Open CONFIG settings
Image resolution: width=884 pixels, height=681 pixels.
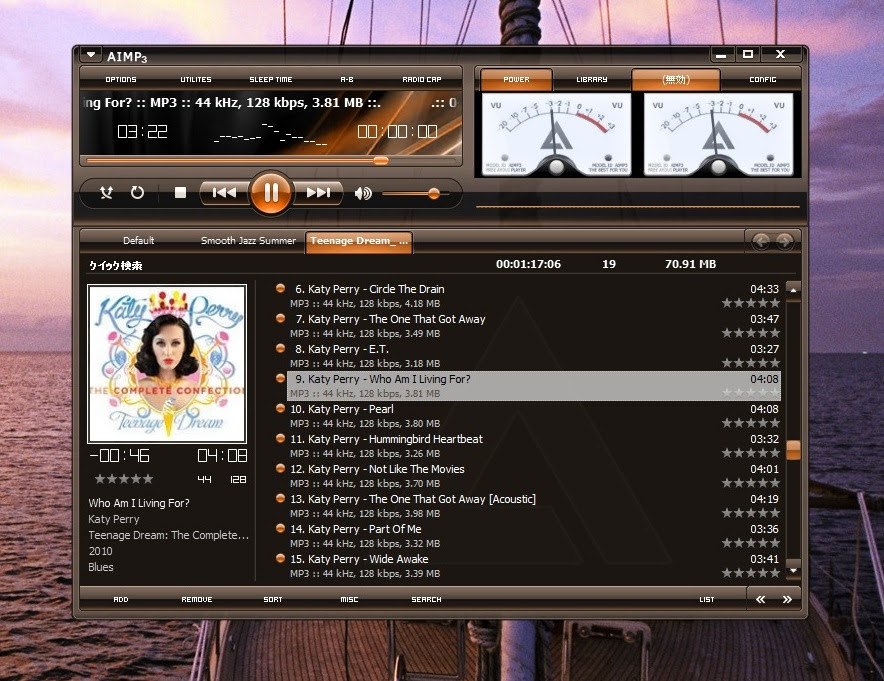(x=763, y=79)
